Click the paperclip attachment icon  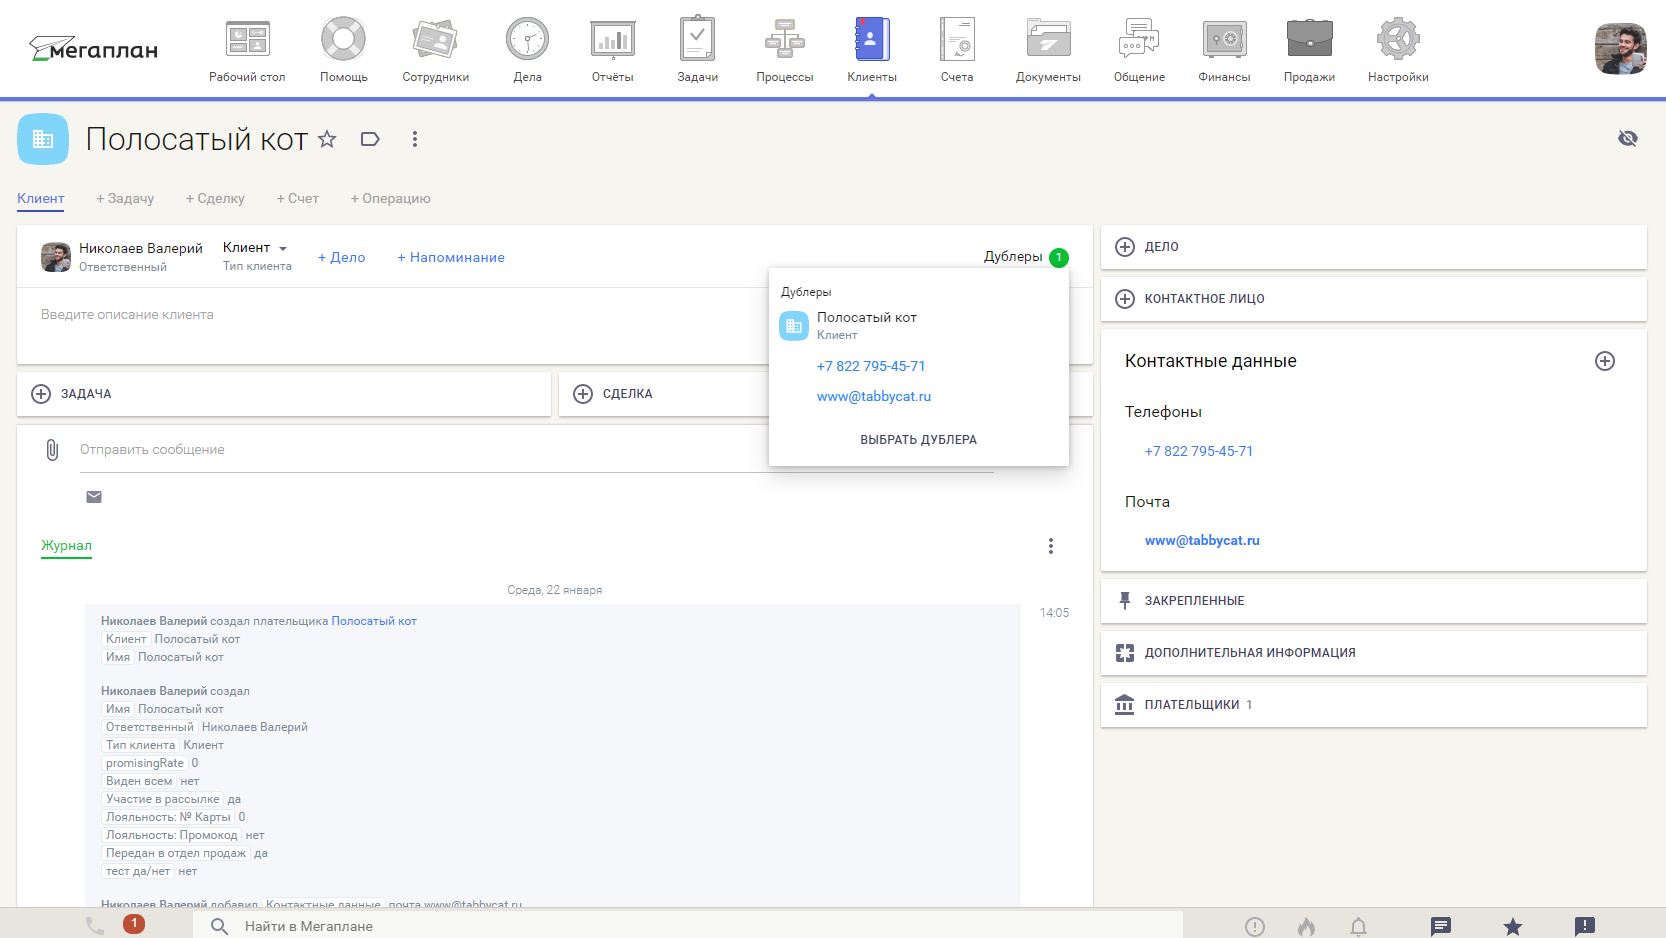52,450
